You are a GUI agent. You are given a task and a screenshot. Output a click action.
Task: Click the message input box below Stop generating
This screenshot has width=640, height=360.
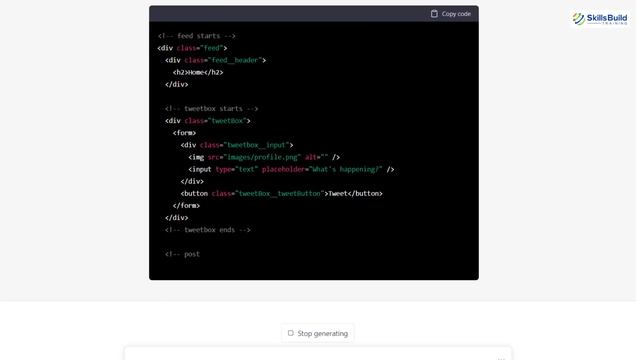[318, 353]
